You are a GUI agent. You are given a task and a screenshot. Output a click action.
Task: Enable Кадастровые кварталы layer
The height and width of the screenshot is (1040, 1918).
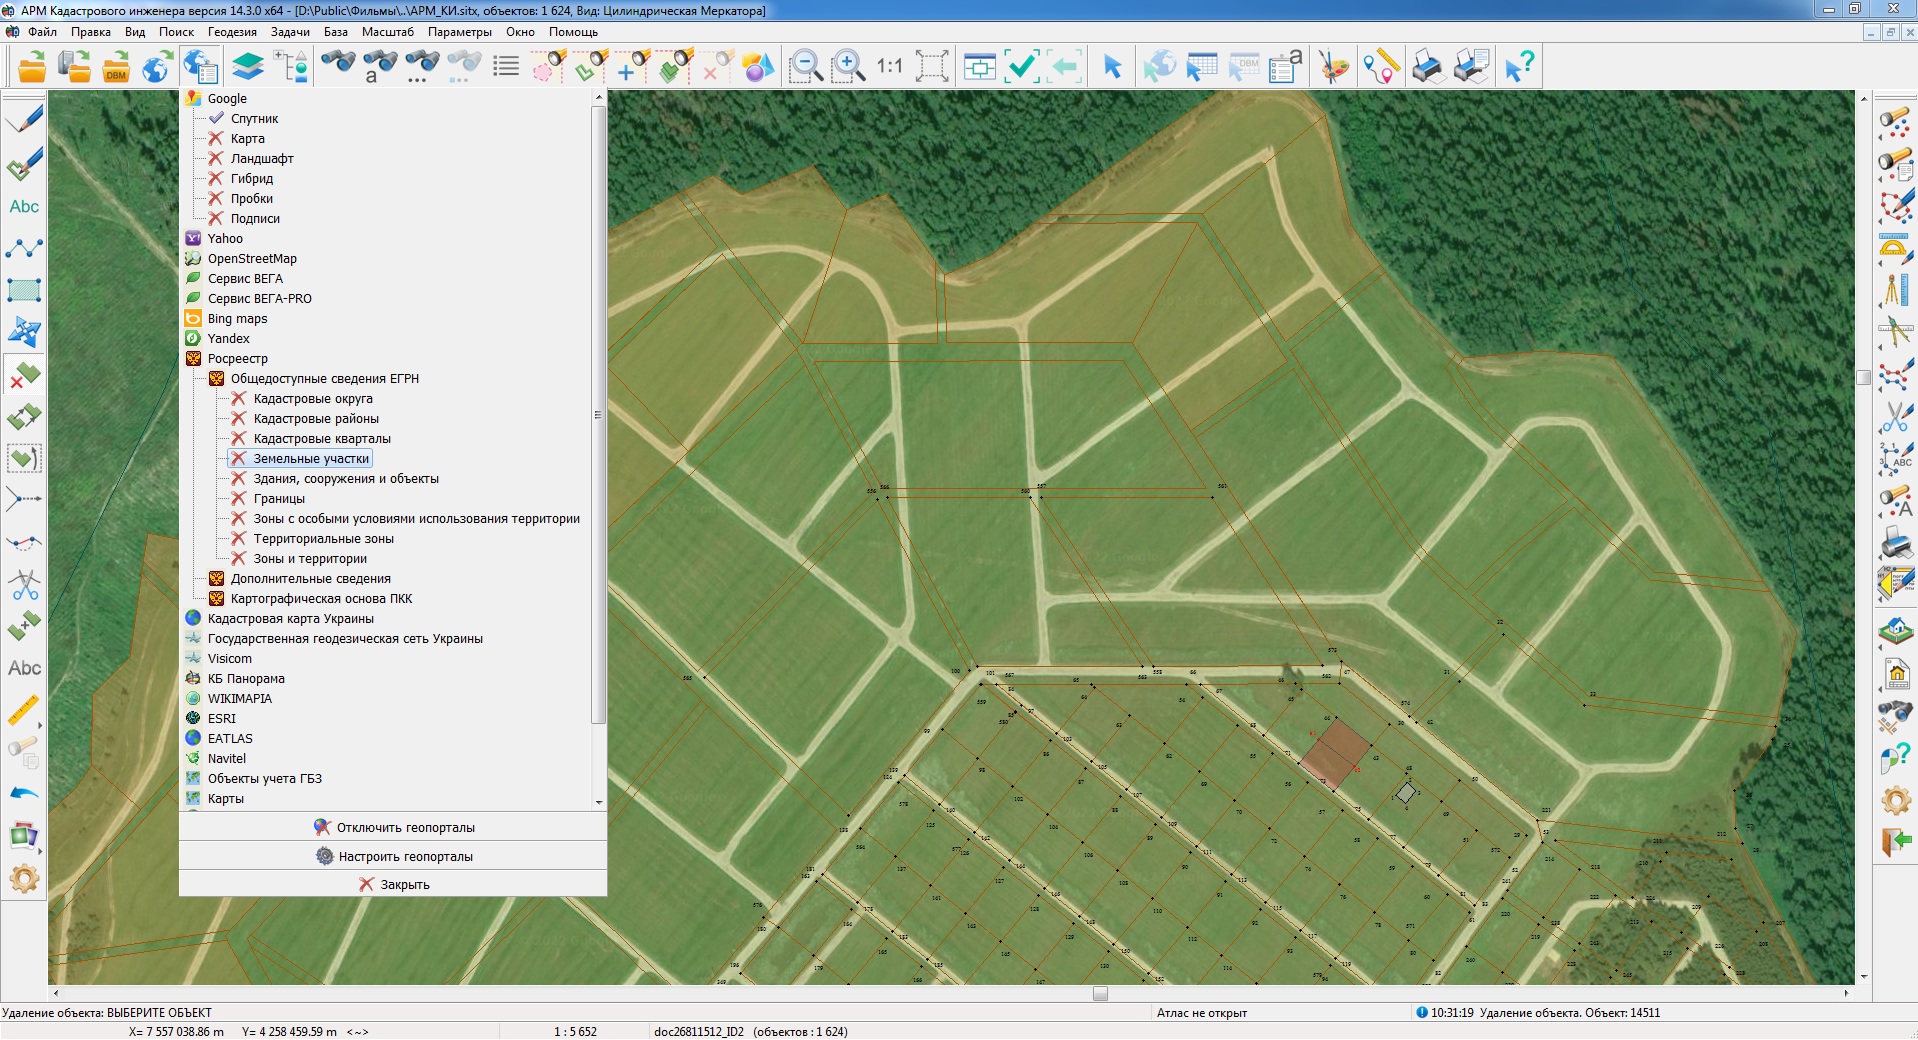point(321,439)
